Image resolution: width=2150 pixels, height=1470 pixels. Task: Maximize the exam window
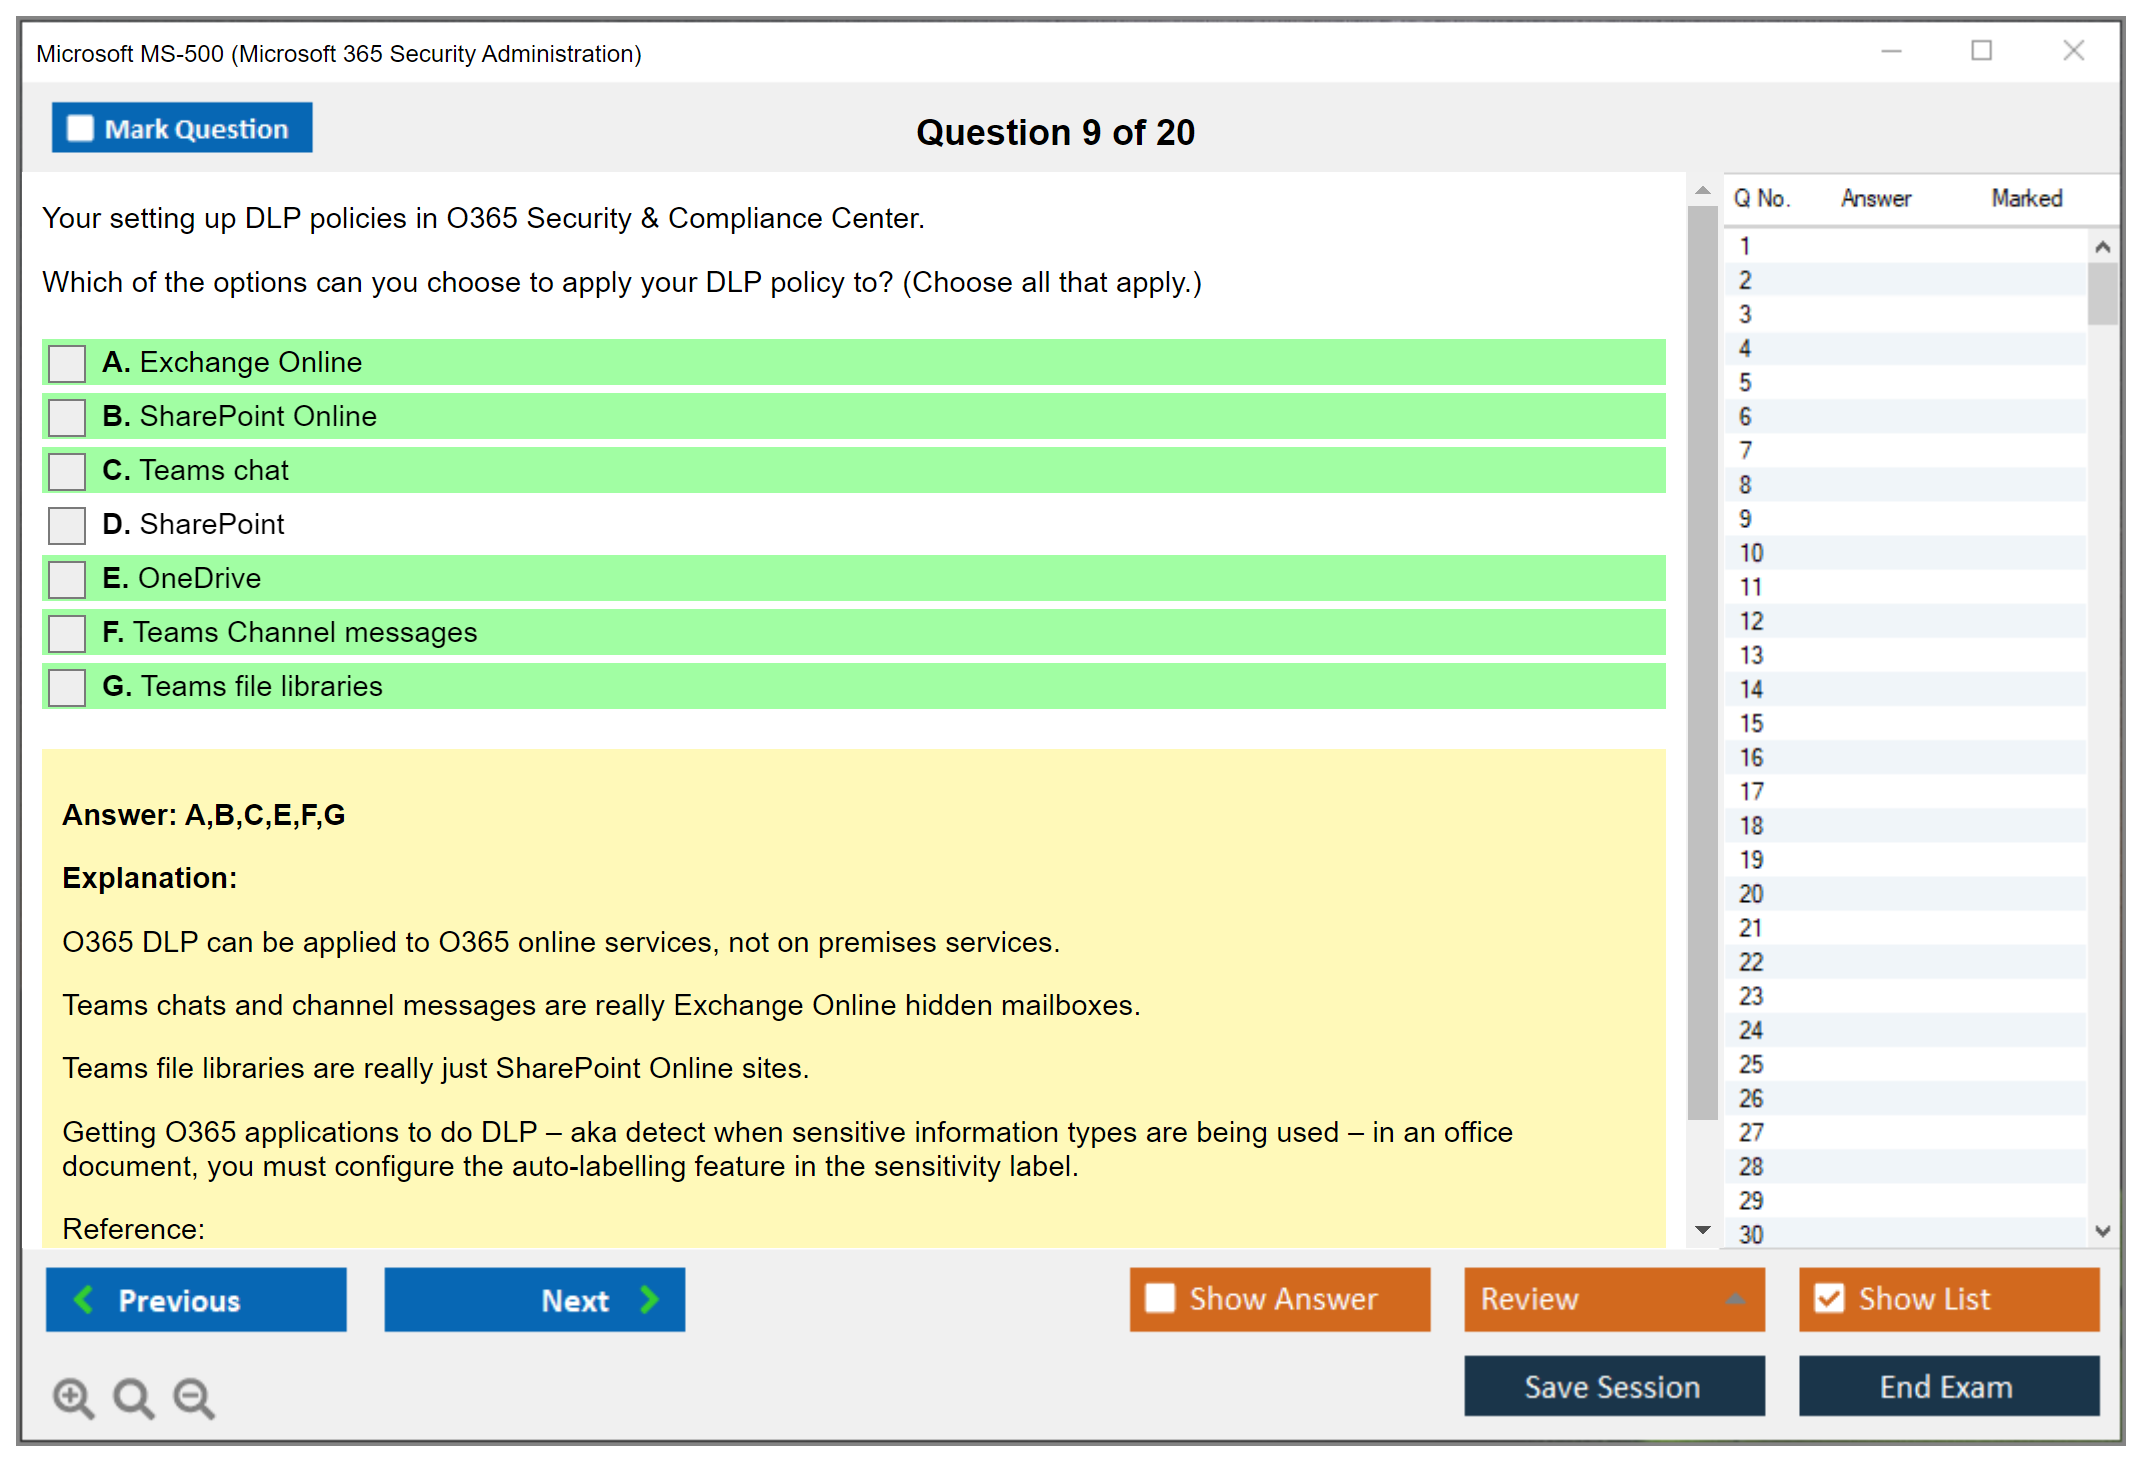[1981, 51]
